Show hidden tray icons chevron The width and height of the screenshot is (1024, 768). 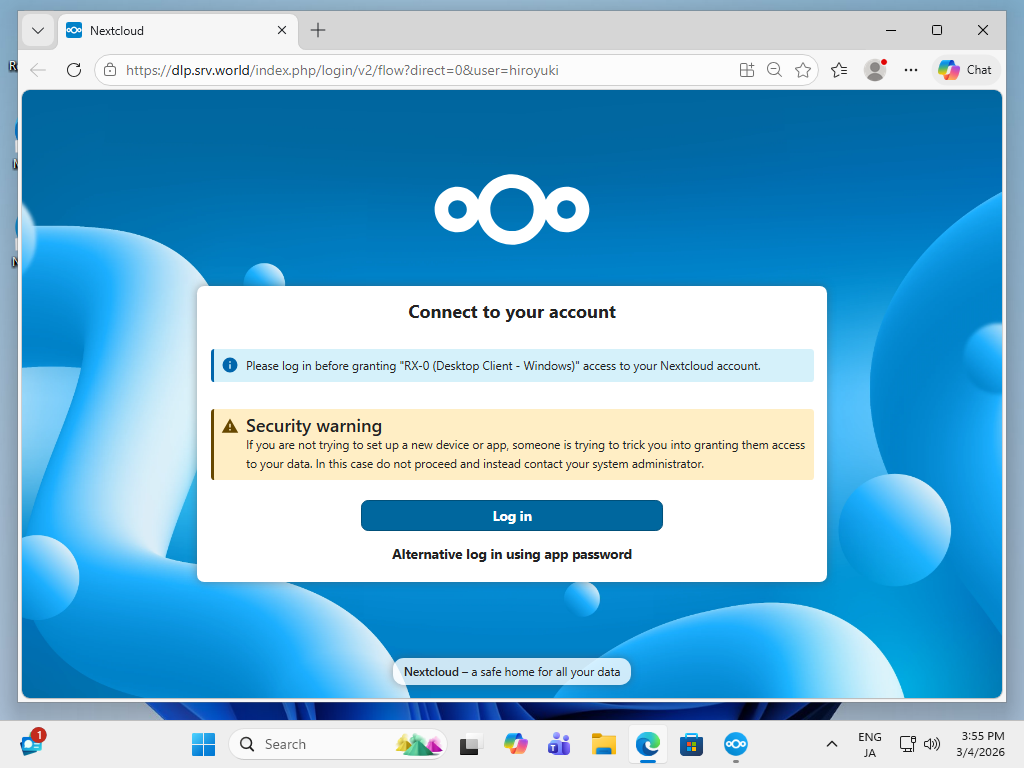point(832,744)
